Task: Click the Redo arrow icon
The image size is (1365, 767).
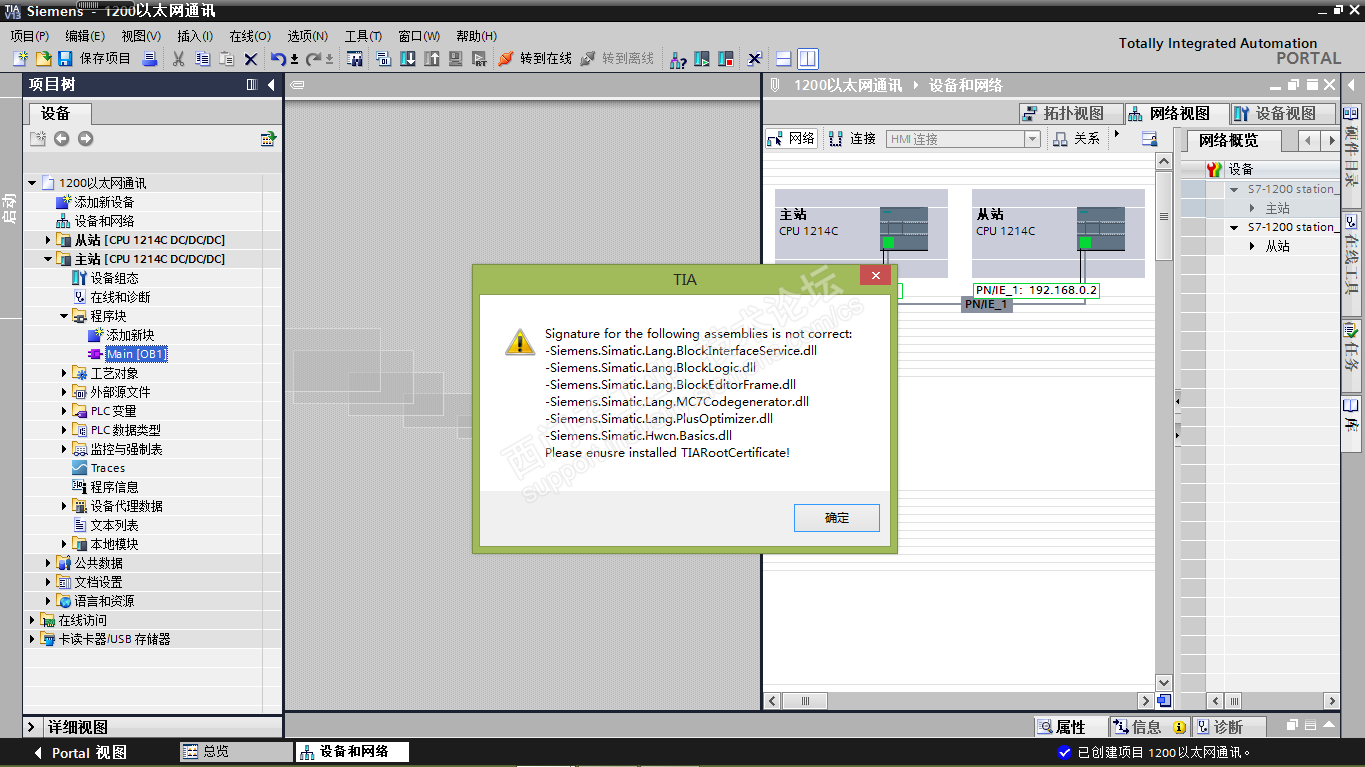Action: [314, 59]
